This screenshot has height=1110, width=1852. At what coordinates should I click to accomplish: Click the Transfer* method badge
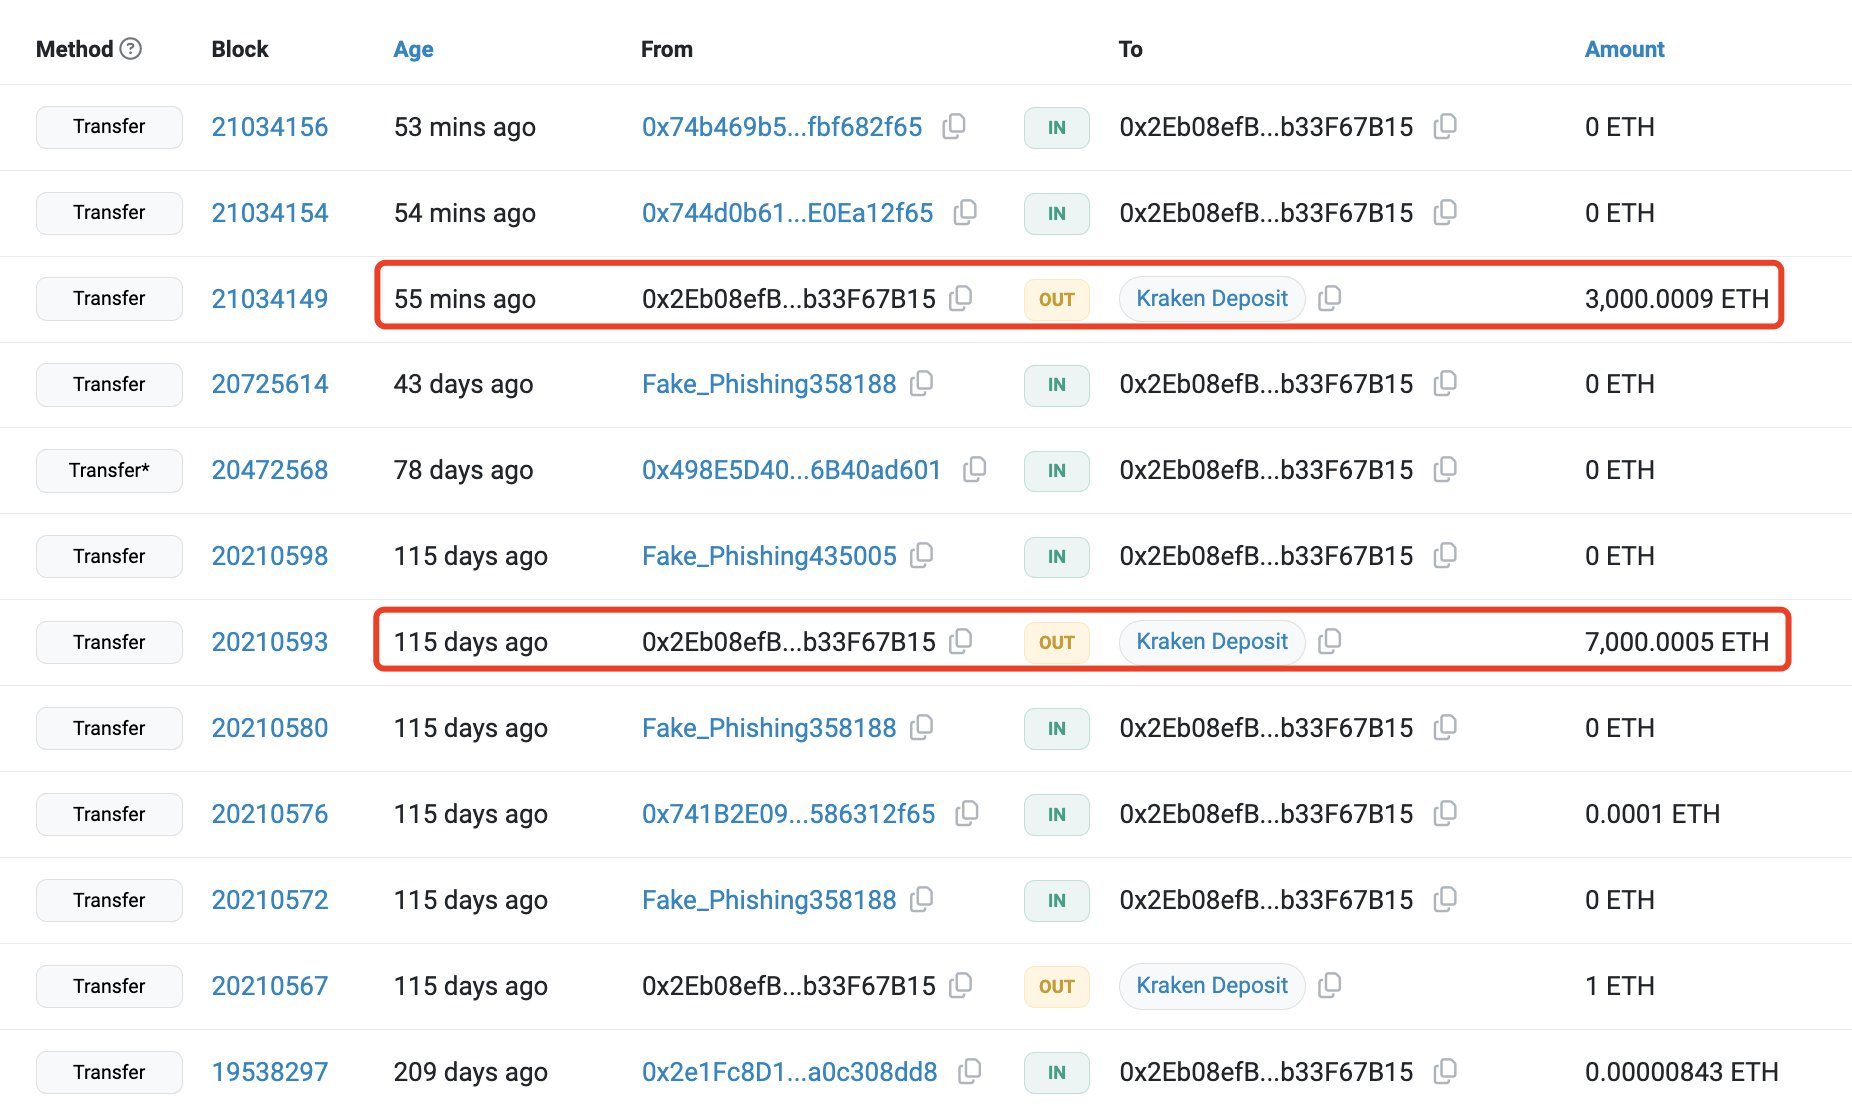pos(109,470)
